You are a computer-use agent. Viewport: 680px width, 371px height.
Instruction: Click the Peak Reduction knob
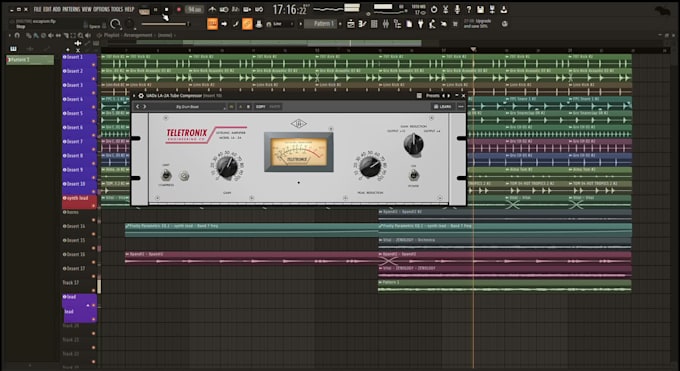tap(370, 167)
